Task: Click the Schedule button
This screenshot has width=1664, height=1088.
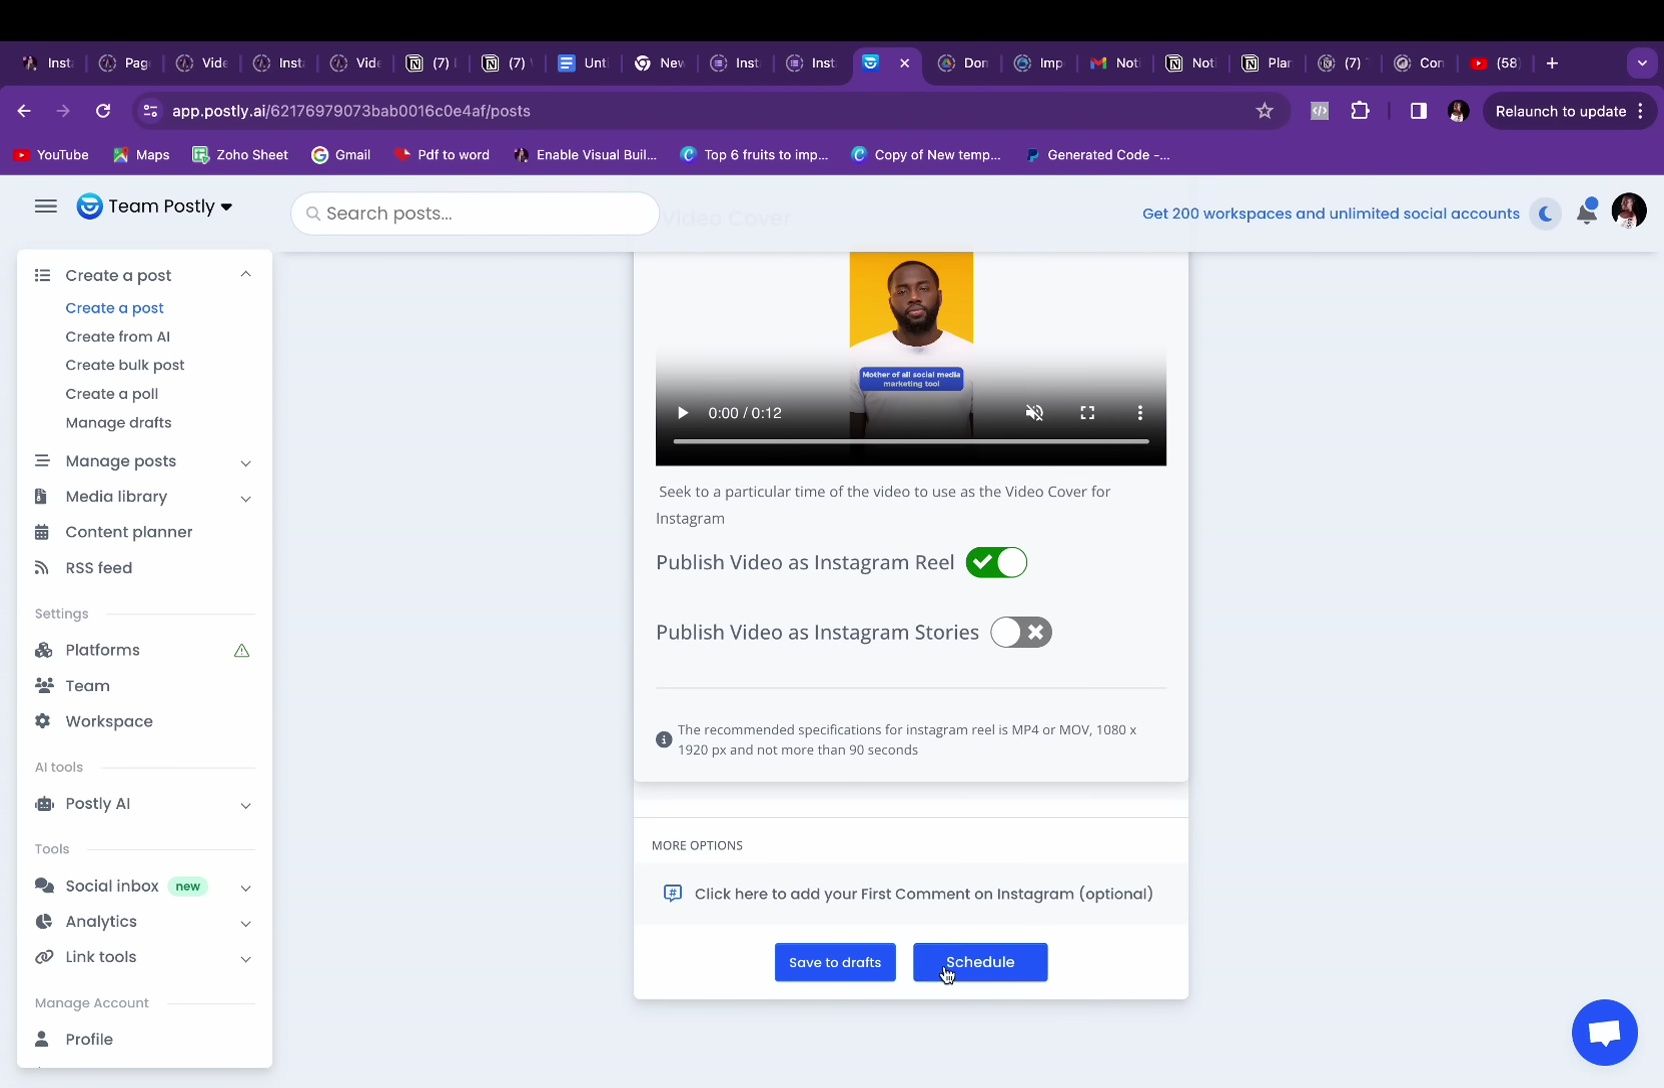Action: 980,962
